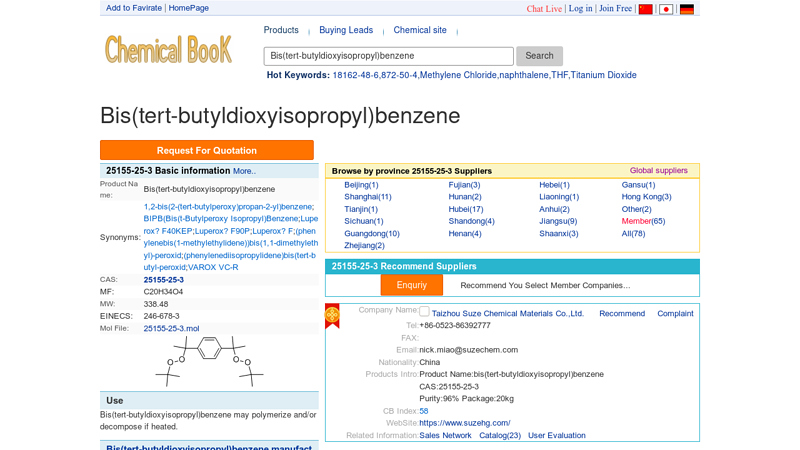Viewport: 800px width, 450px height.
Task: Click the Enquriy button
Action: pos(411,285)
